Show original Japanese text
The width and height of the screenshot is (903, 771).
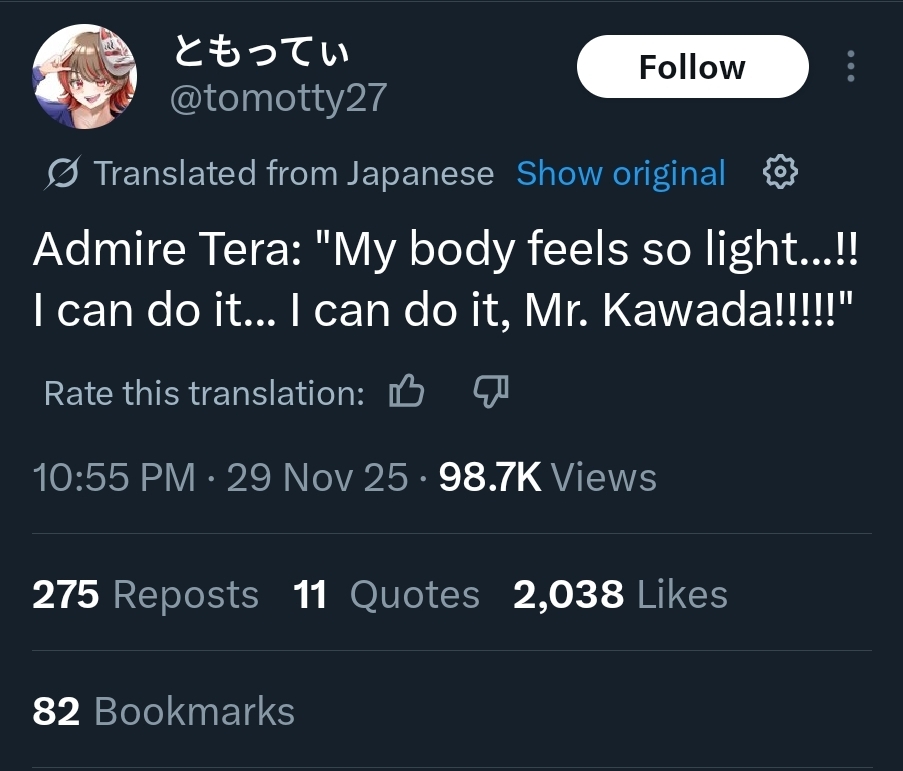coord(621,173)
